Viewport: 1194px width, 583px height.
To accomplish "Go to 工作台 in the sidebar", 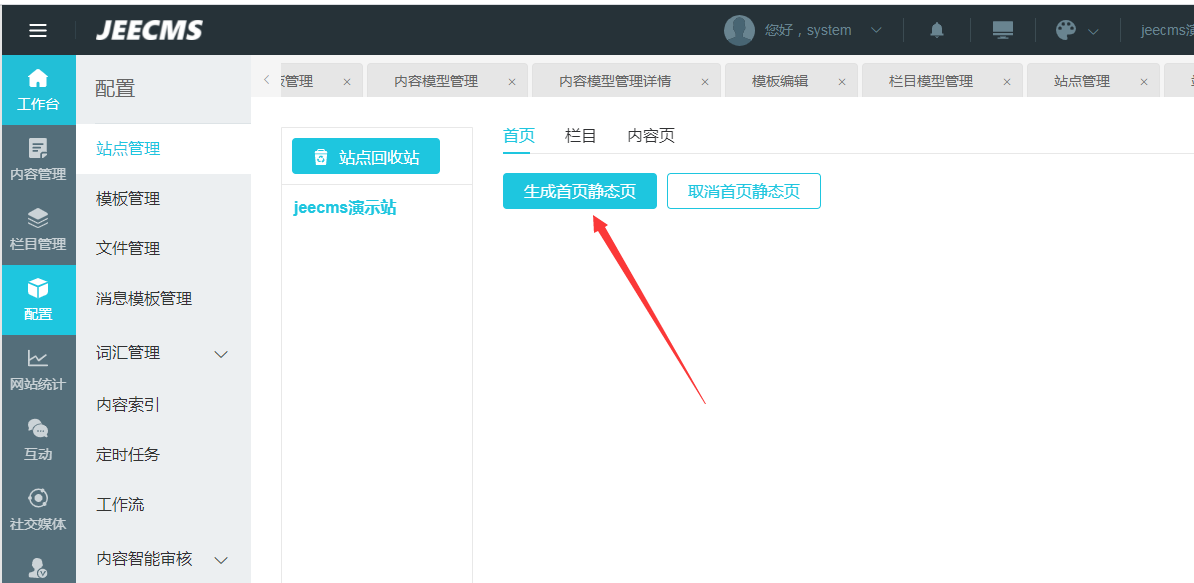I will [38, 90].
